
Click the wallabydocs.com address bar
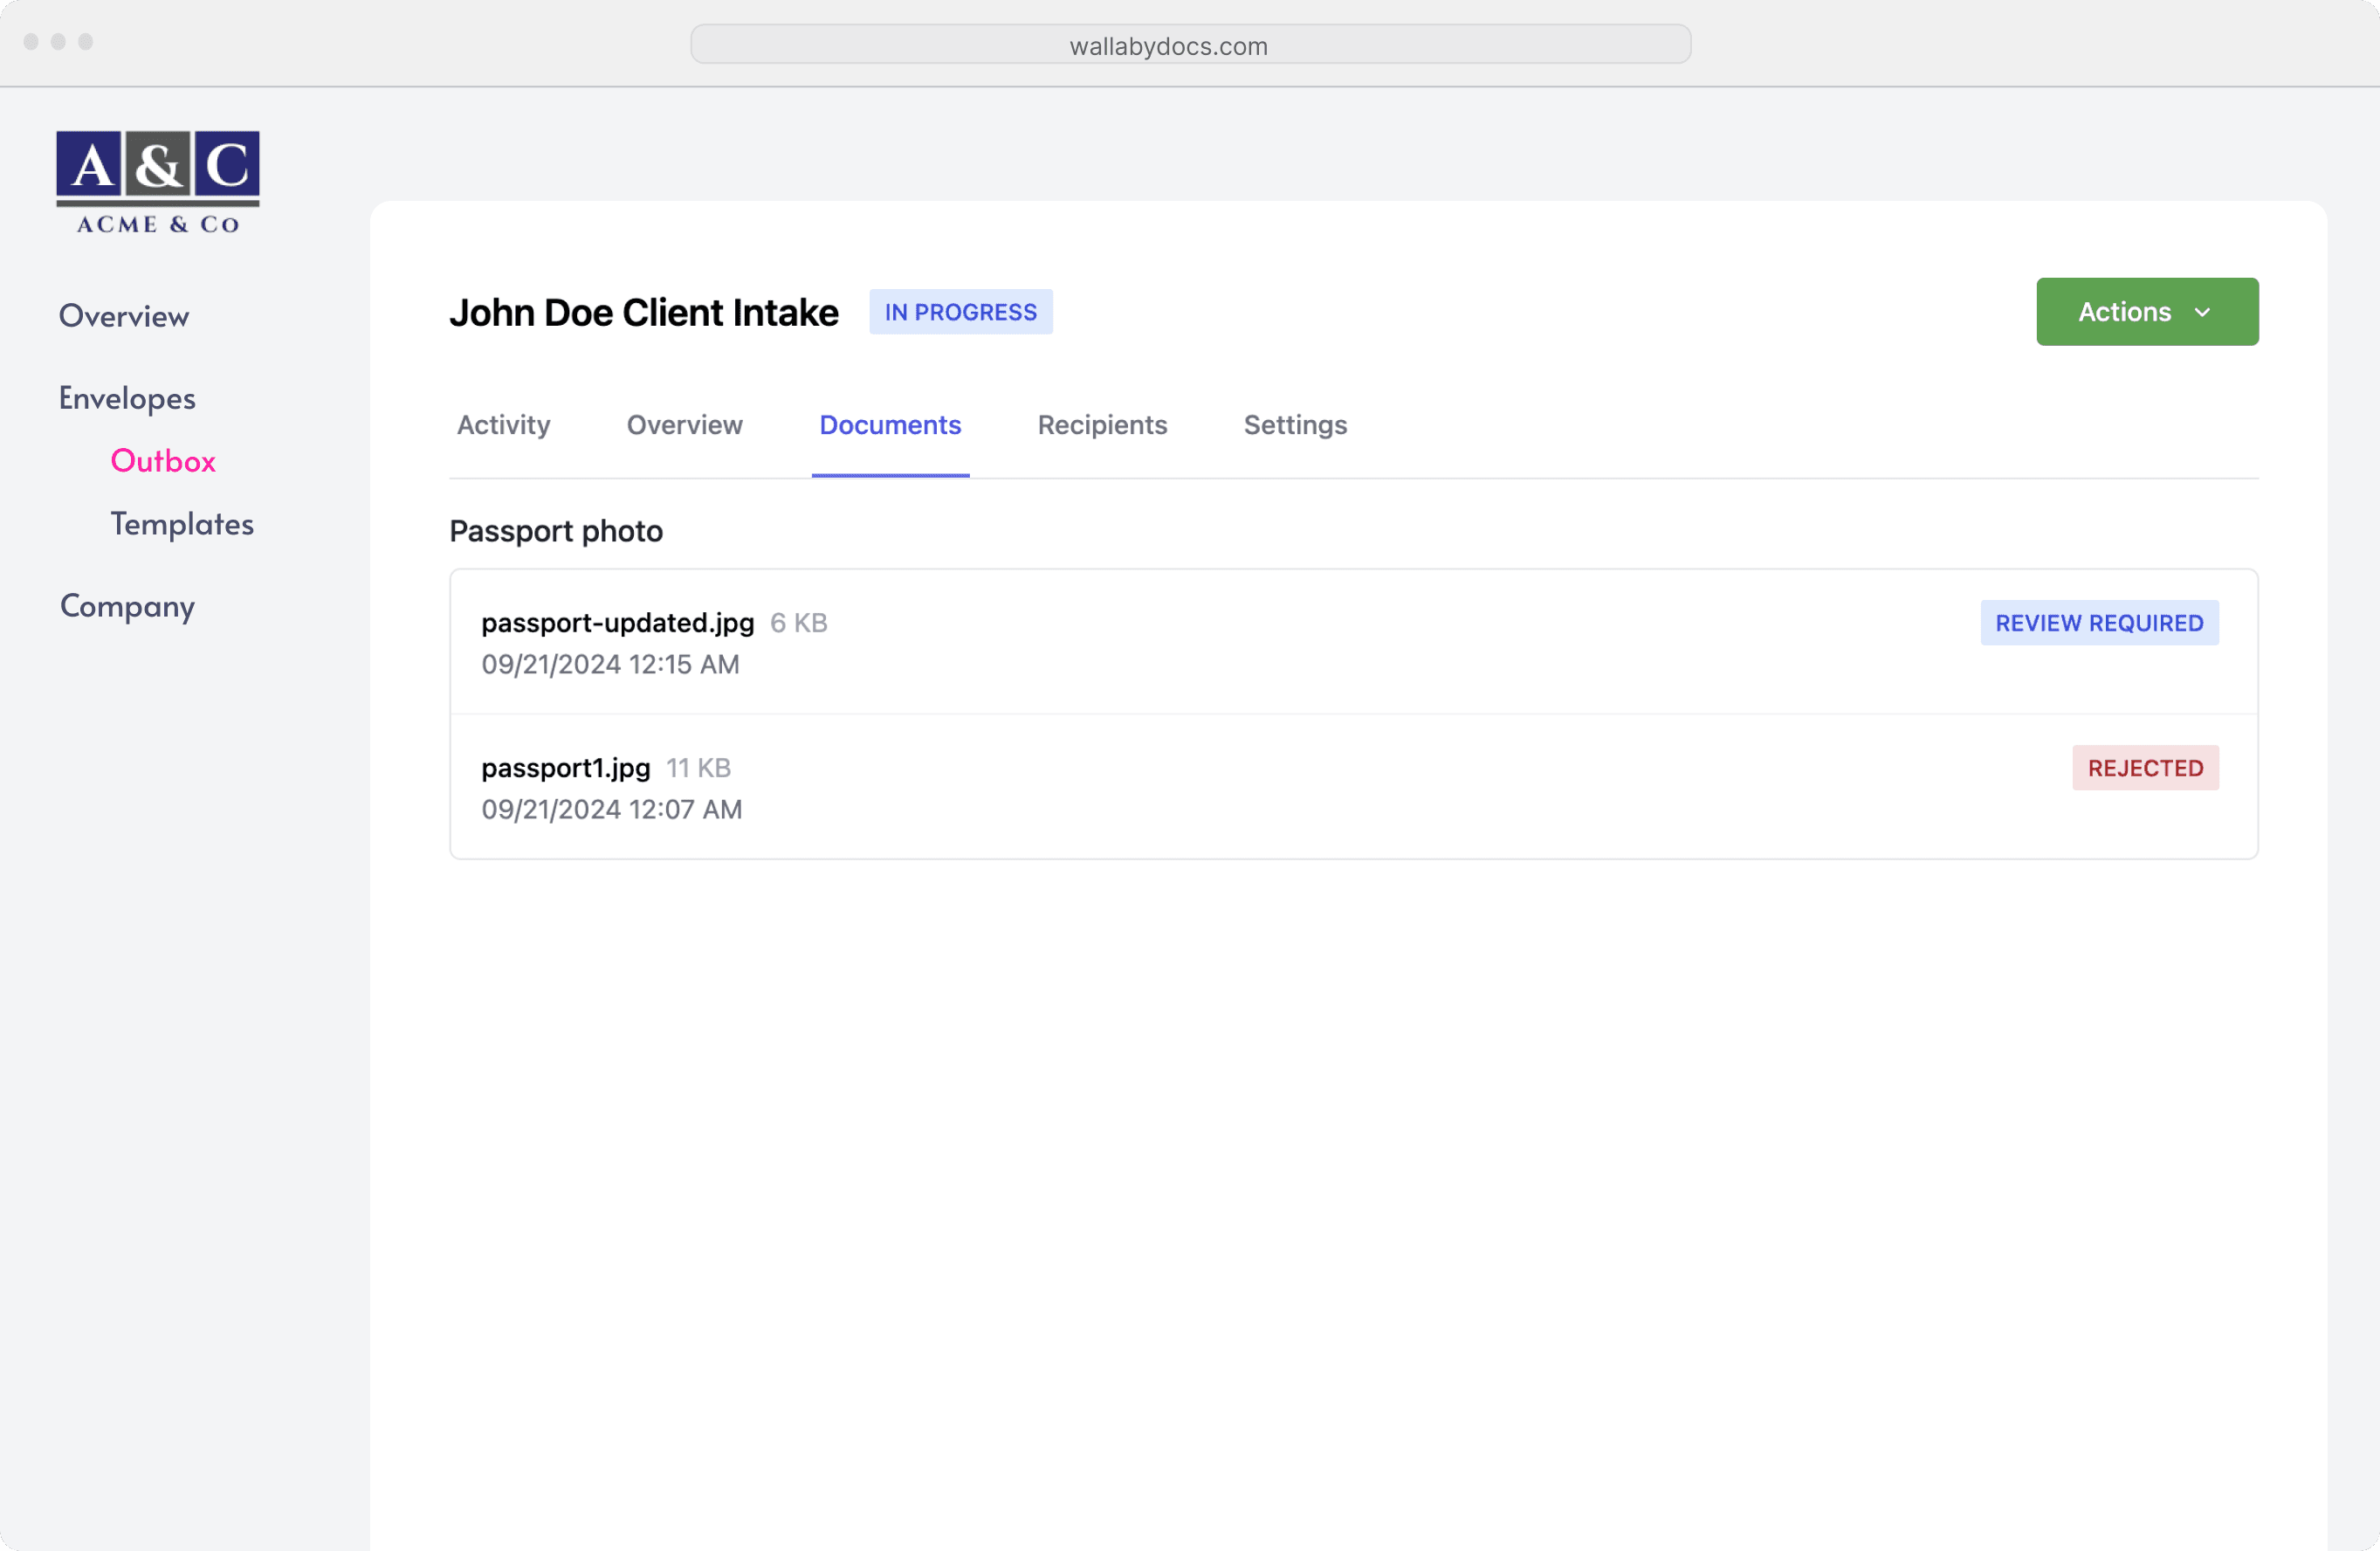[1190, 45]
